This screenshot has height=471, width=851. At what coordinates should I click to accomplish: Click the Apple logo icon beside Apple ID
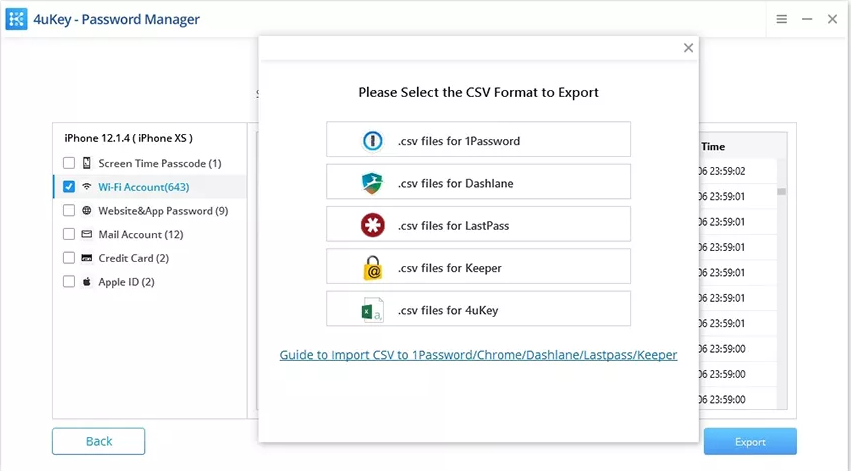(x=87, y=282)
